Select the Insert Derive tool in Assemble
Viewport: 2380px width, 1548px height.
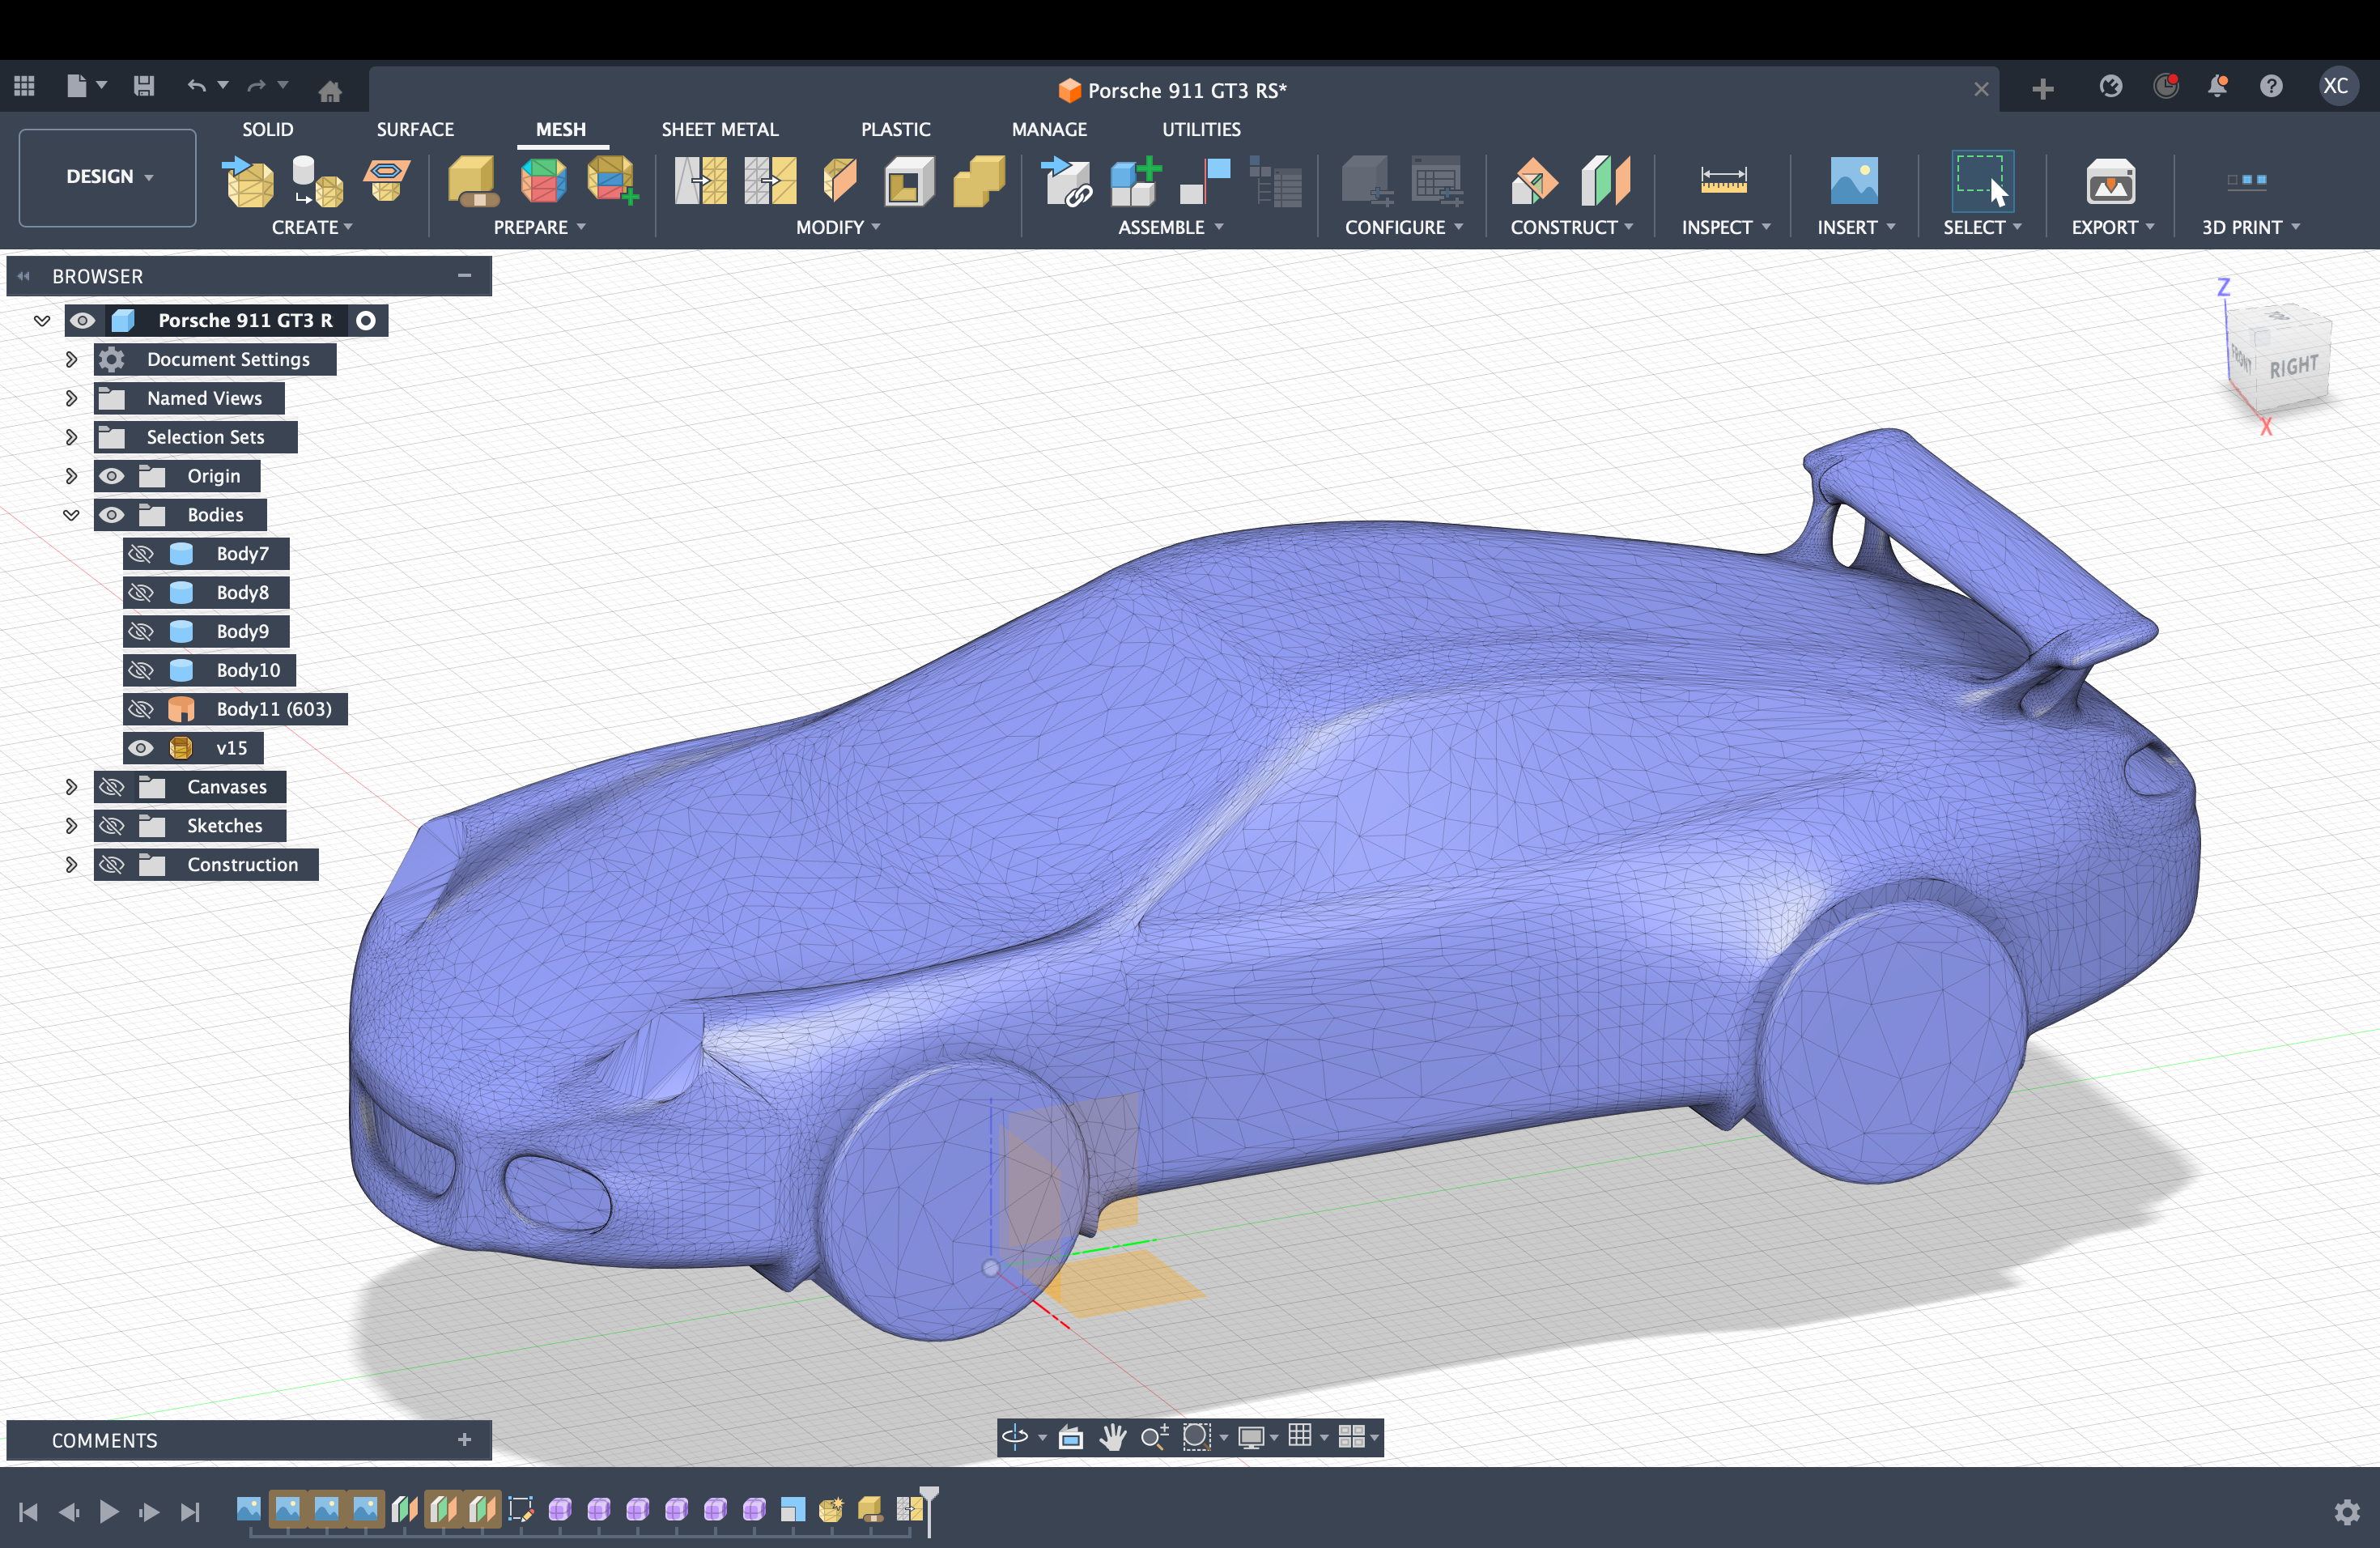(1066, 181)
